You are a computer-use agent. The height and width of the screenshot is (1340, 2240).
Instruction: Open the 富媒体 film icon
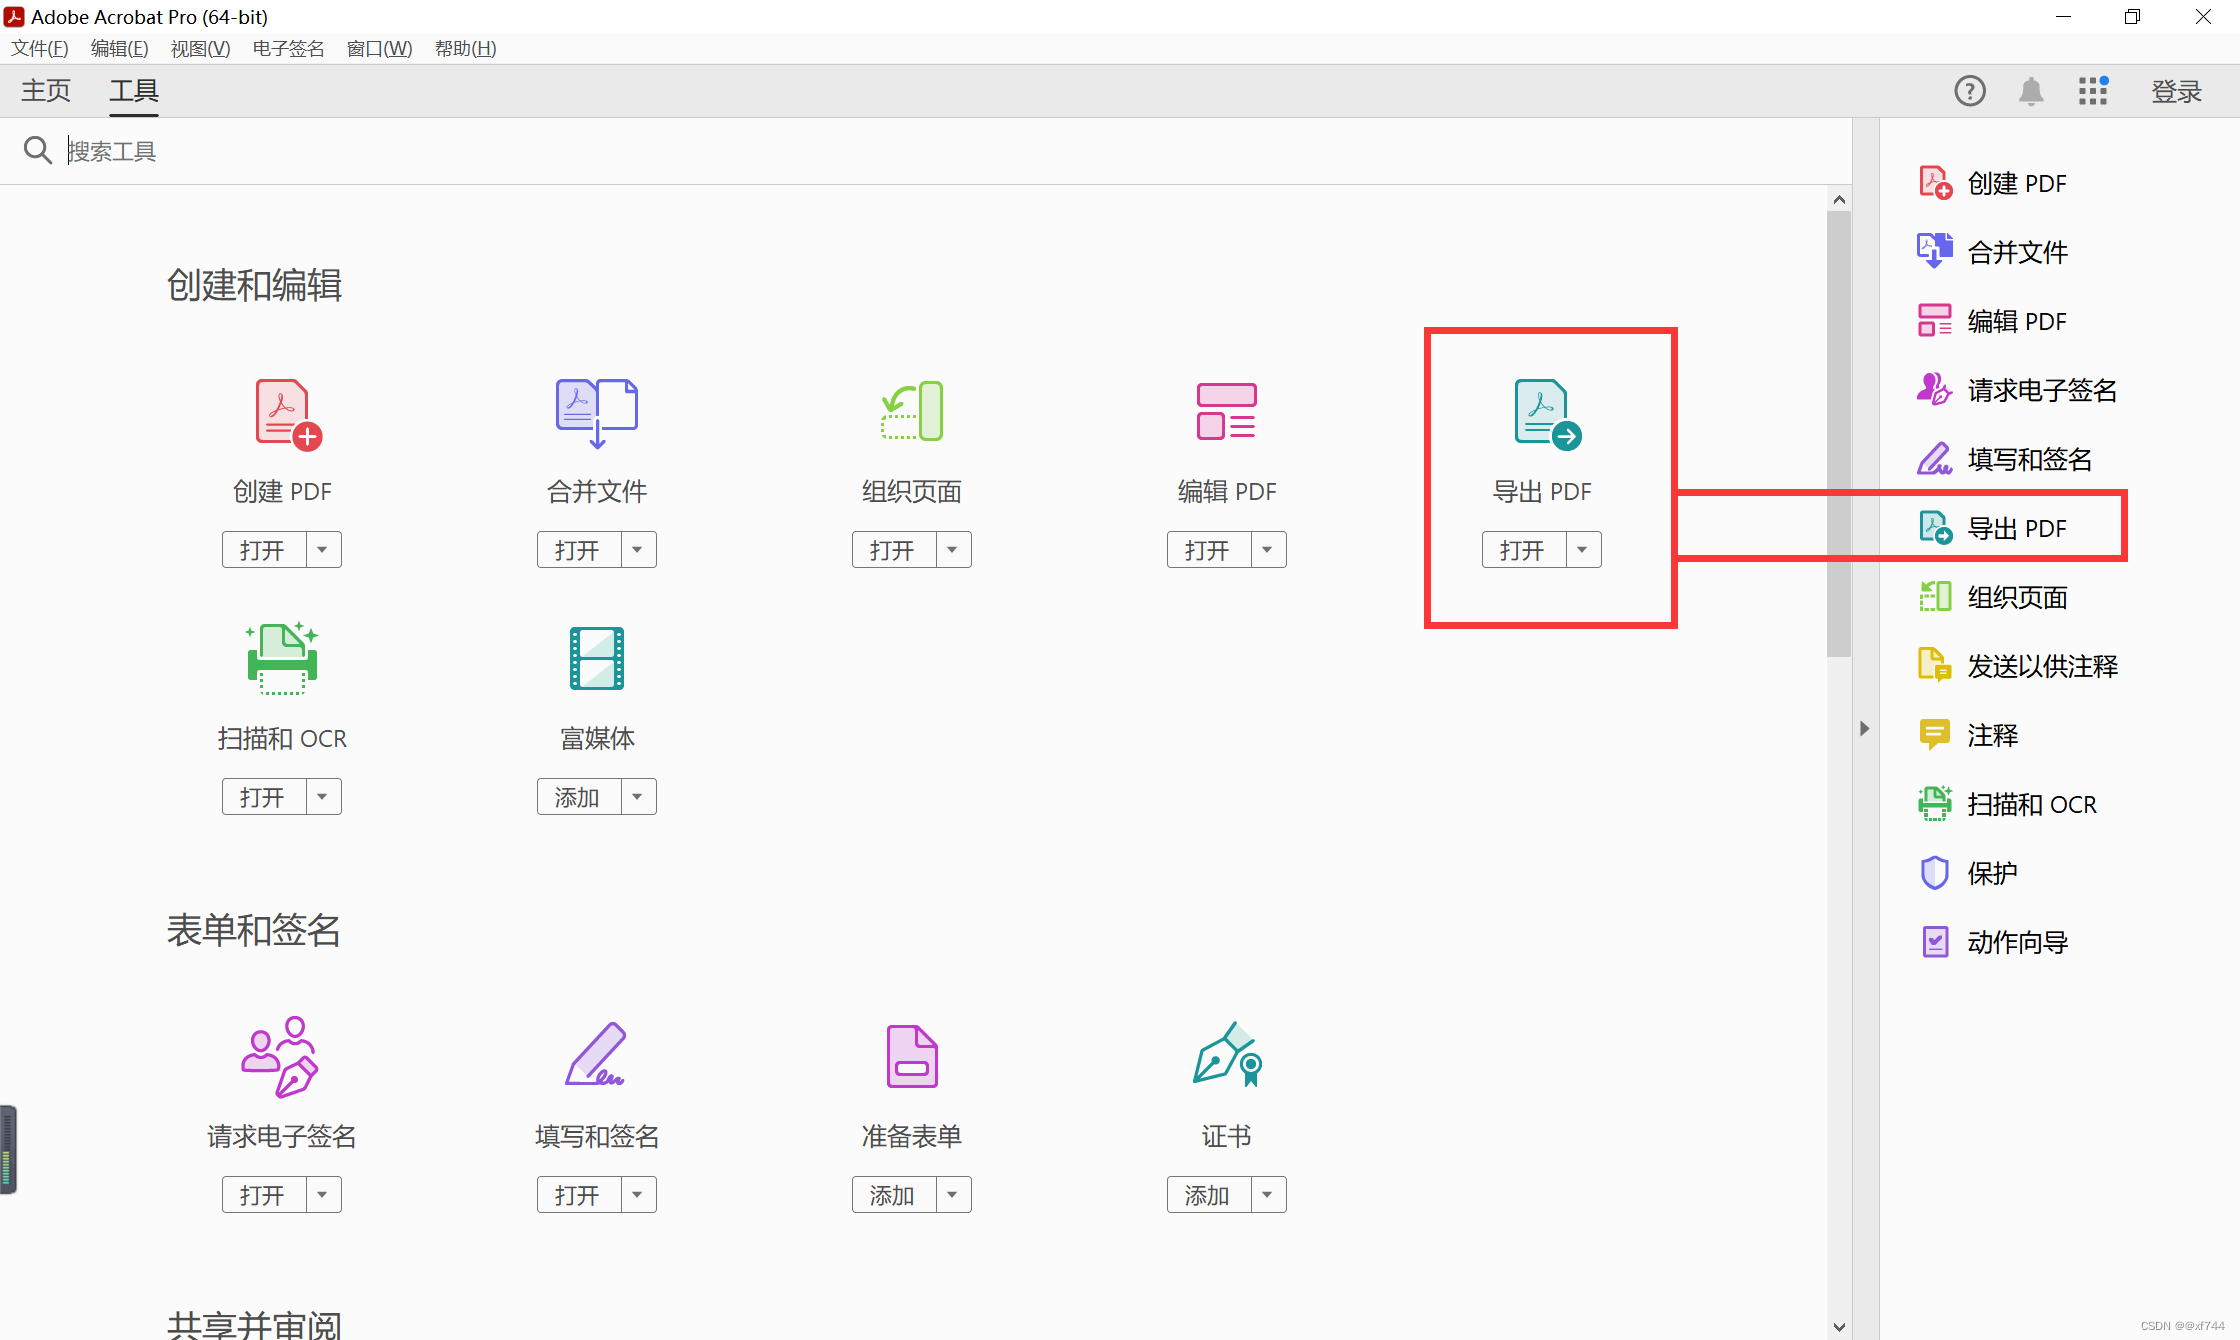tap(596, 658)
